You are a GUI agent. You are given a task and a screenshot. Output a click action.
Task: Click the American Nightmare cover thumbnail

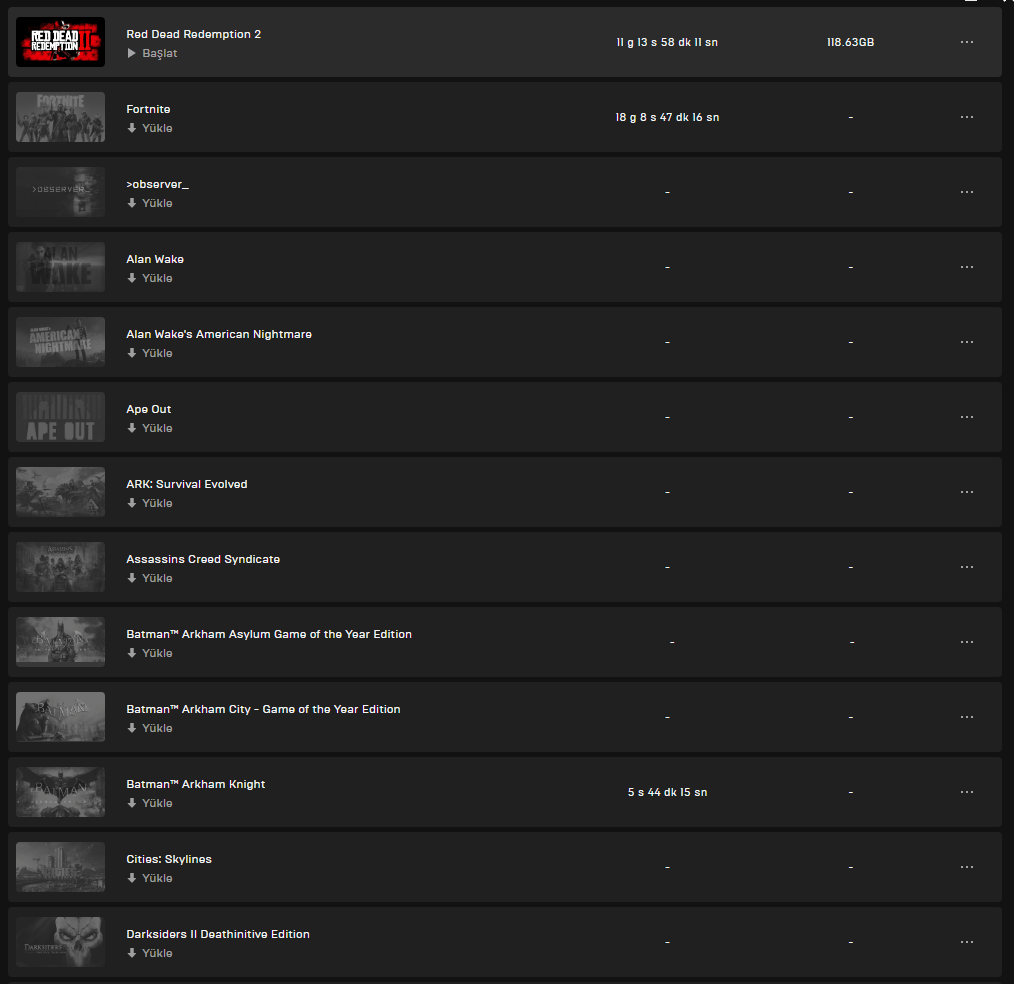(x=60, y=342)
